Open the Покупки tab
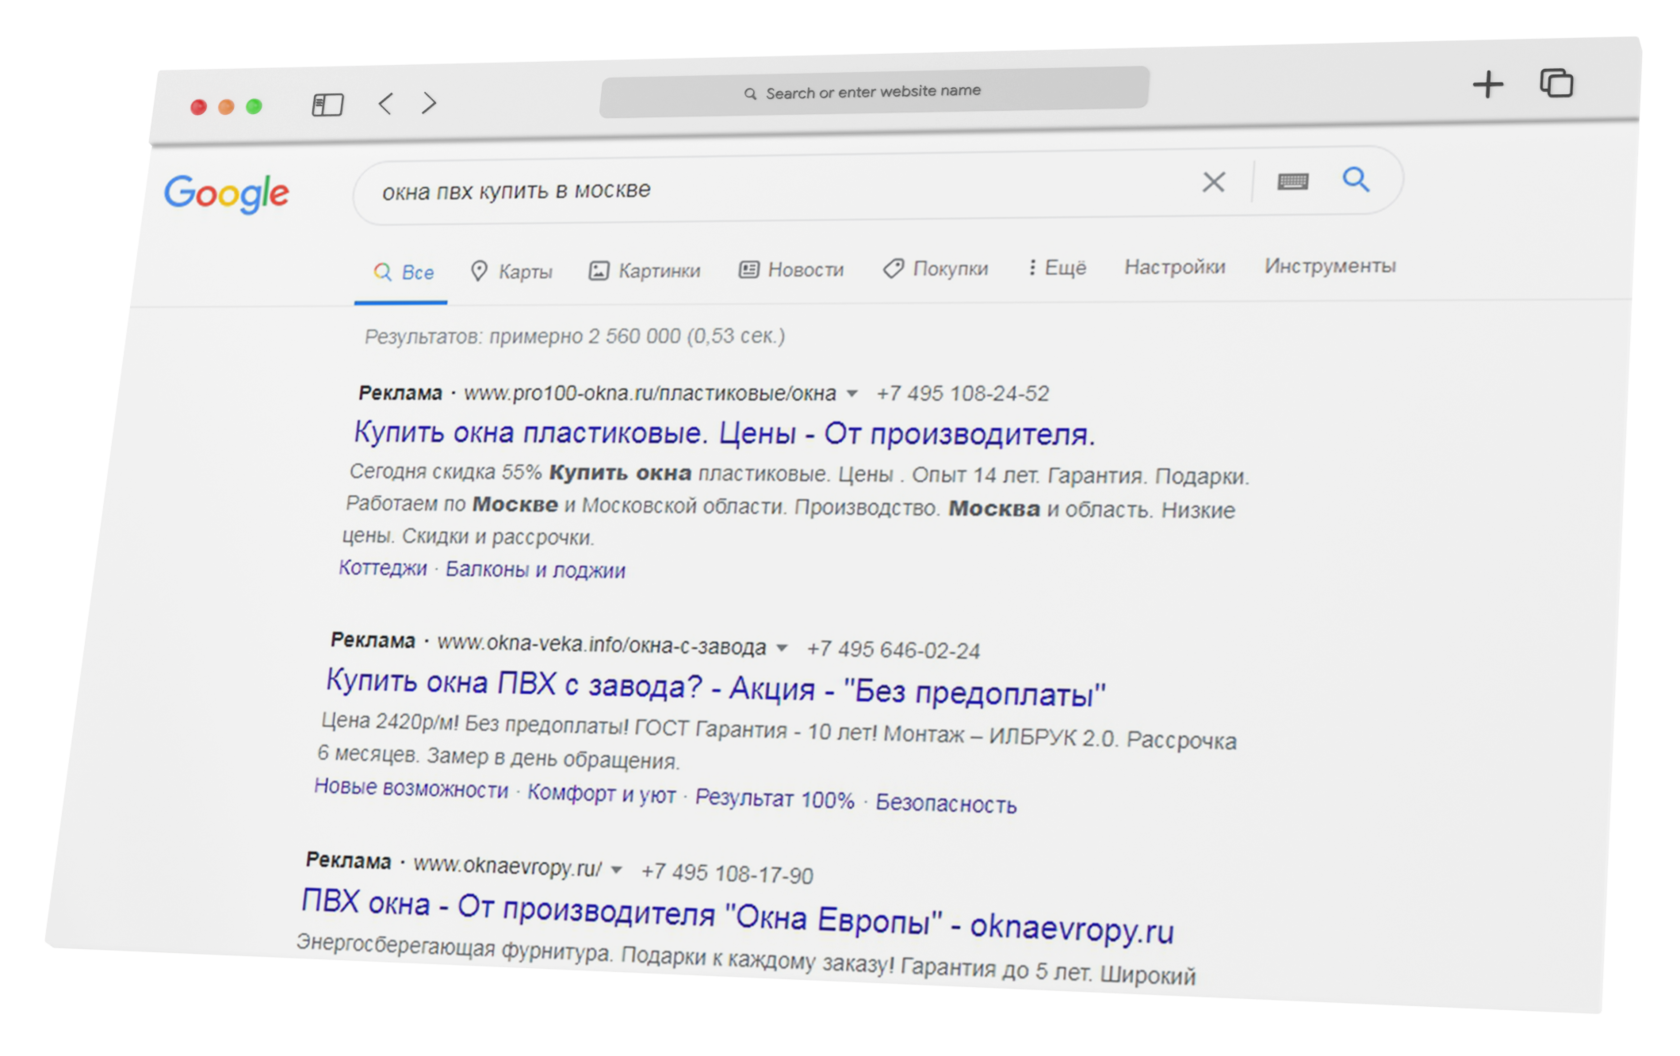Viewport: 1680px width, 1056px height. click(x=936, y=268)
